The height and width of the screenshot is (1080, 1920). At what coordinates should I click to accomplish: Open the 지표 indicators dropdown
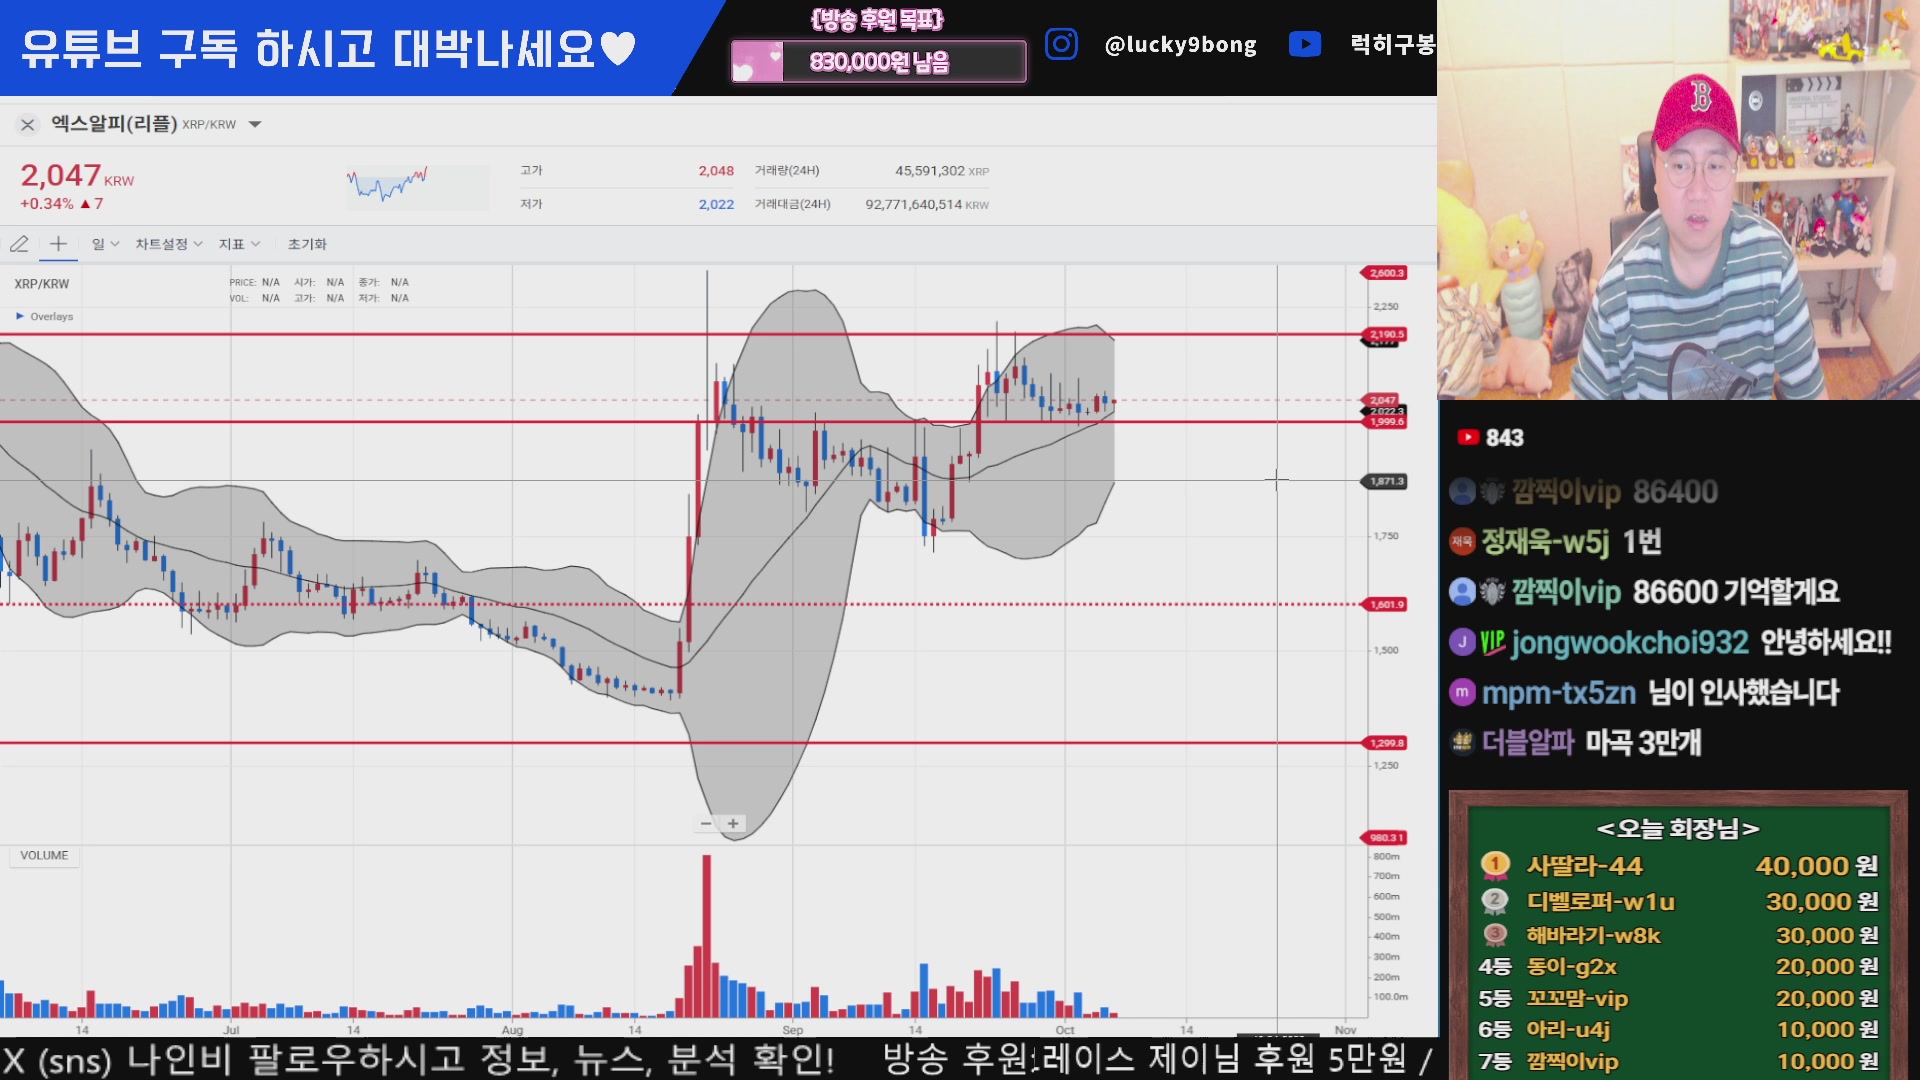239,244
